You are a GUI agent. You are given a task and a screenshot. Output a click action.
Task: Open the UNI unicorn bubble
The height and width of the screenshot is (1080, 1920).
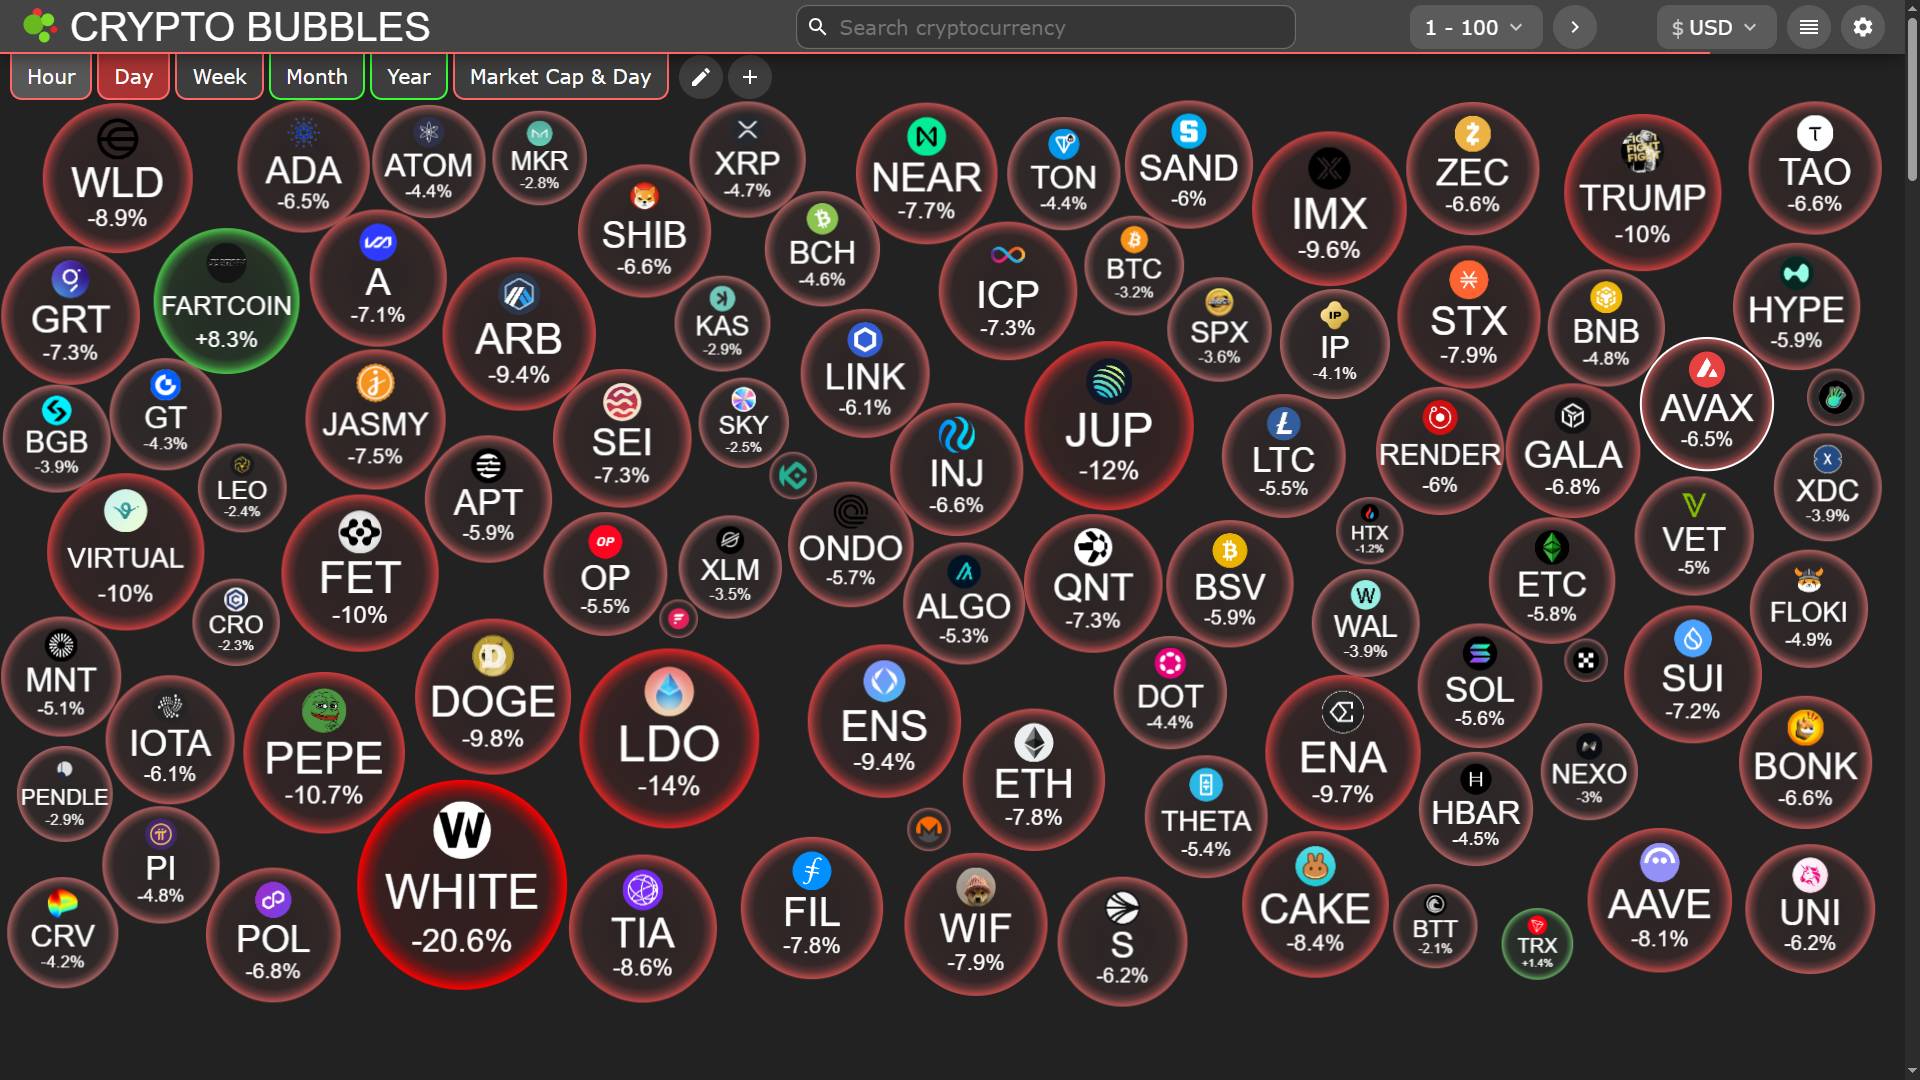pos(1810,908)
